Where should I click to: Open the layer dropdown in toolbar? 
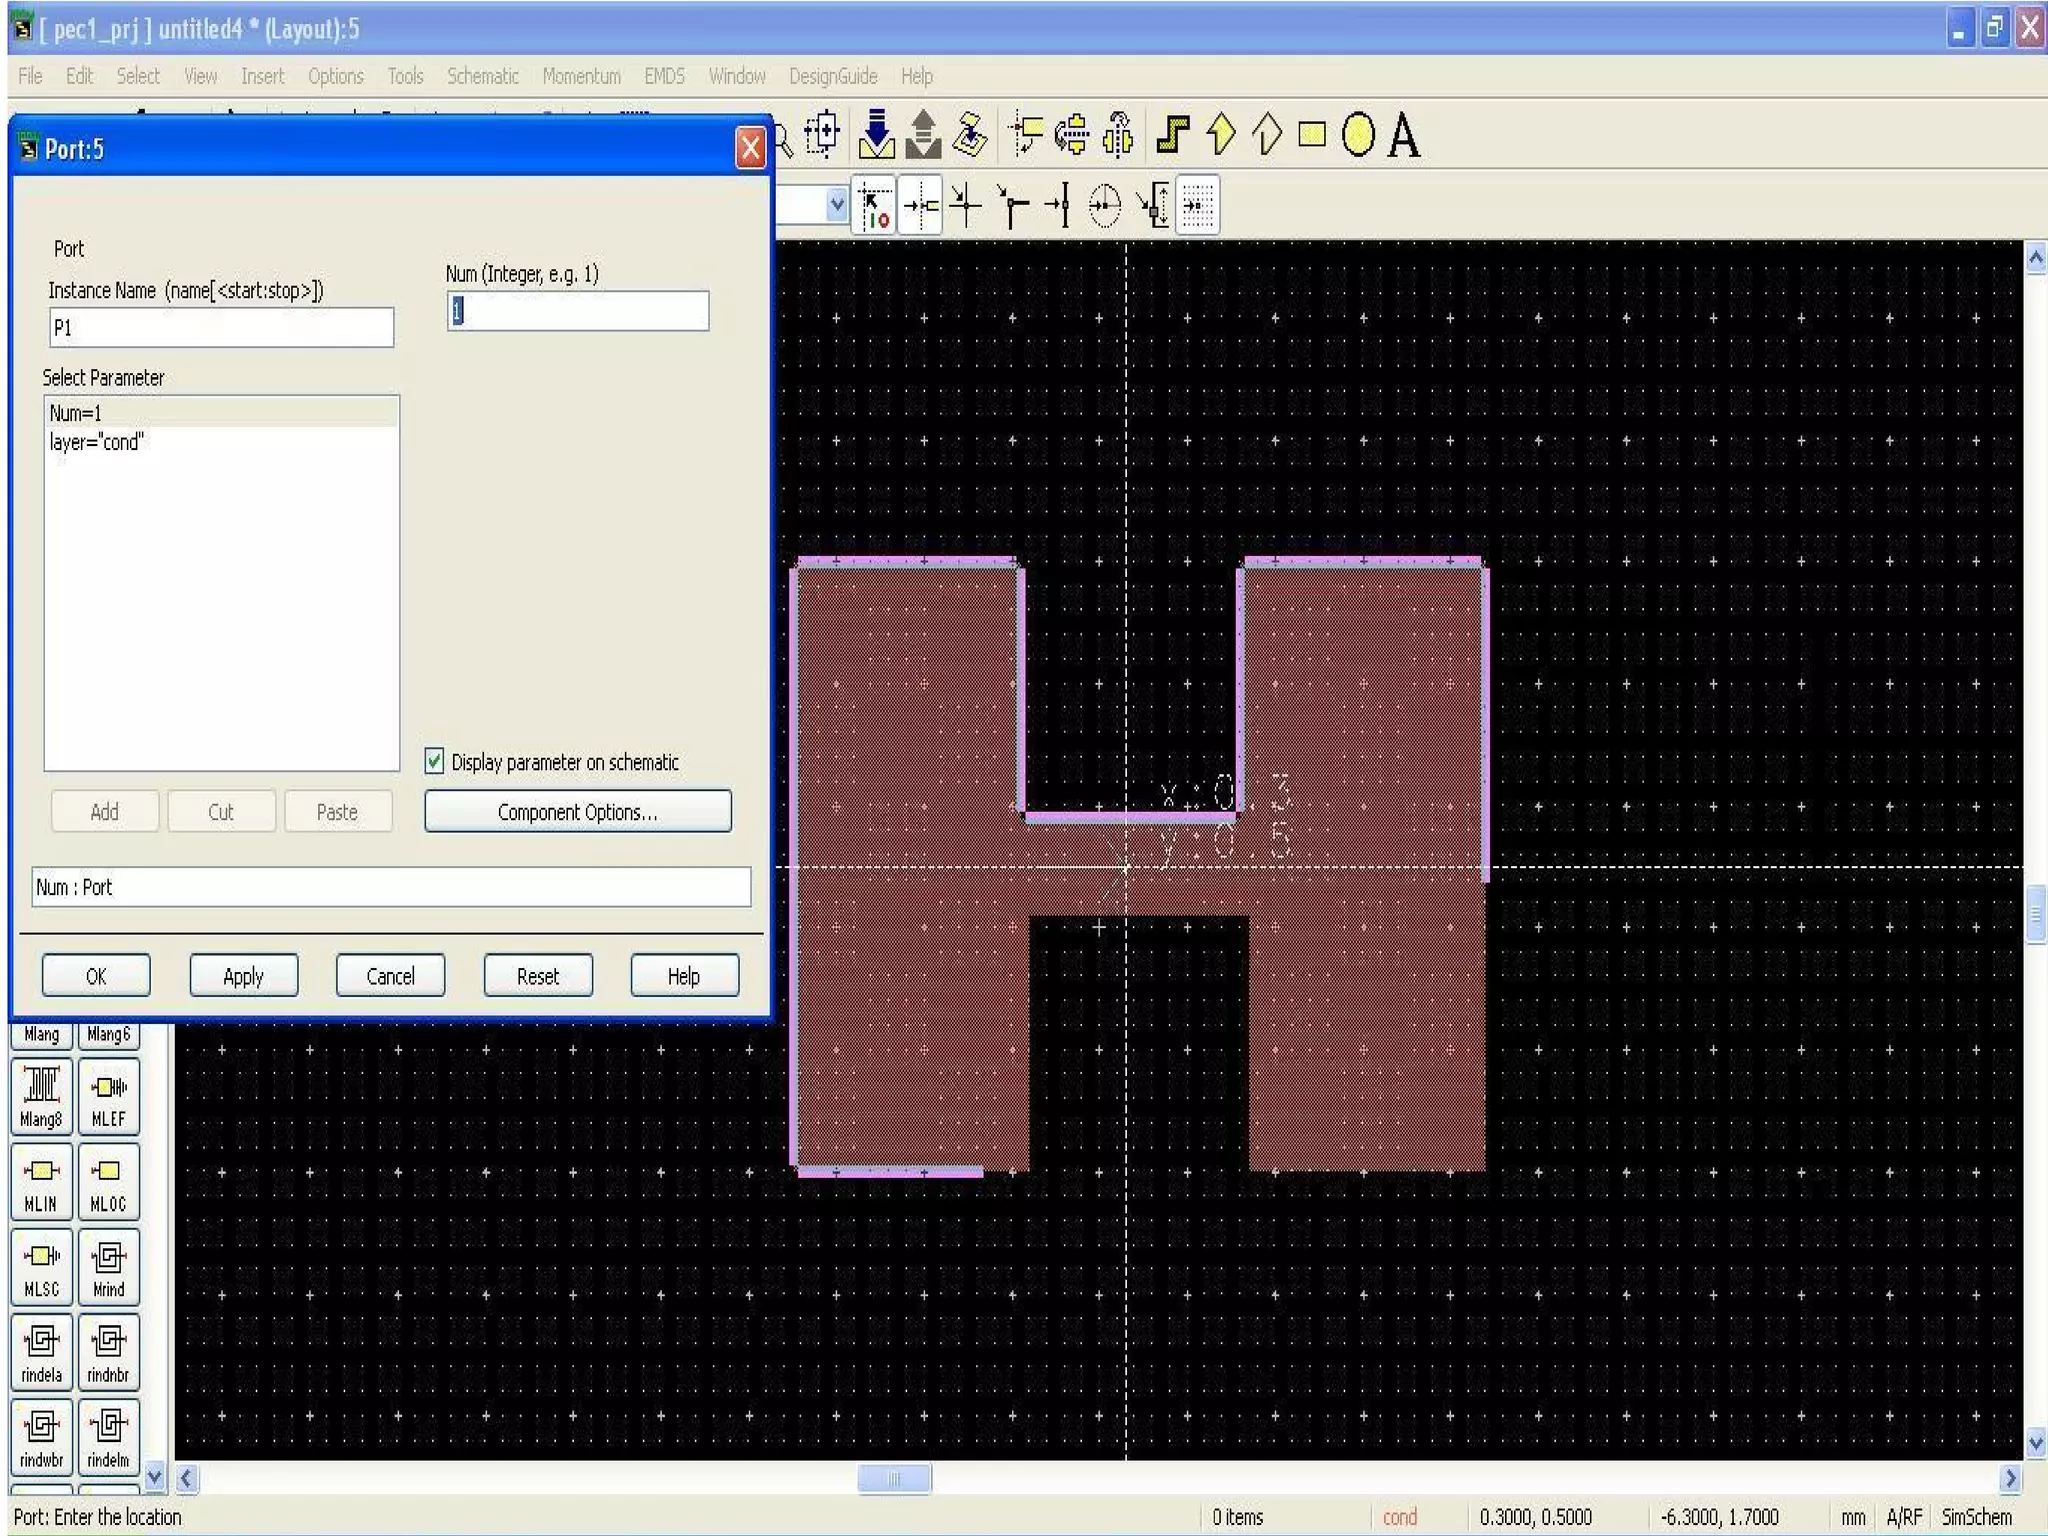click(x=837, y=205)
